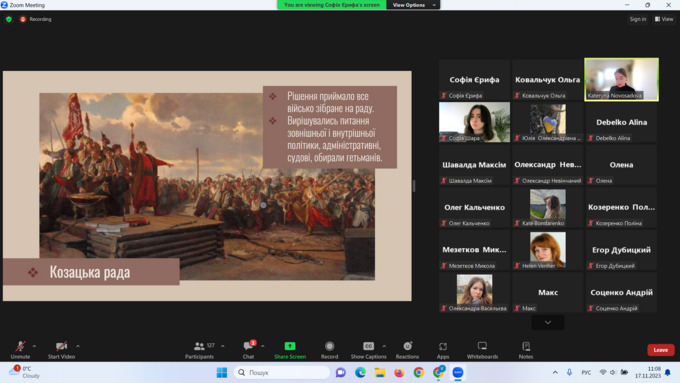Open the Apps icon in Zoom toolbar
Viewport: 680px width, 383px height.
coord(443,350)
